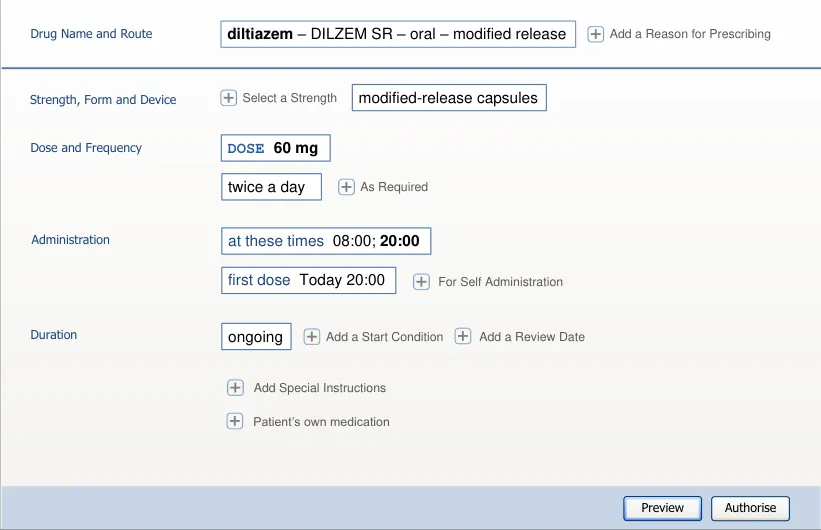Edit first dose Today 20:00 field
The width and height of the screenshot is (821, 530).
[x=308, y=280]
